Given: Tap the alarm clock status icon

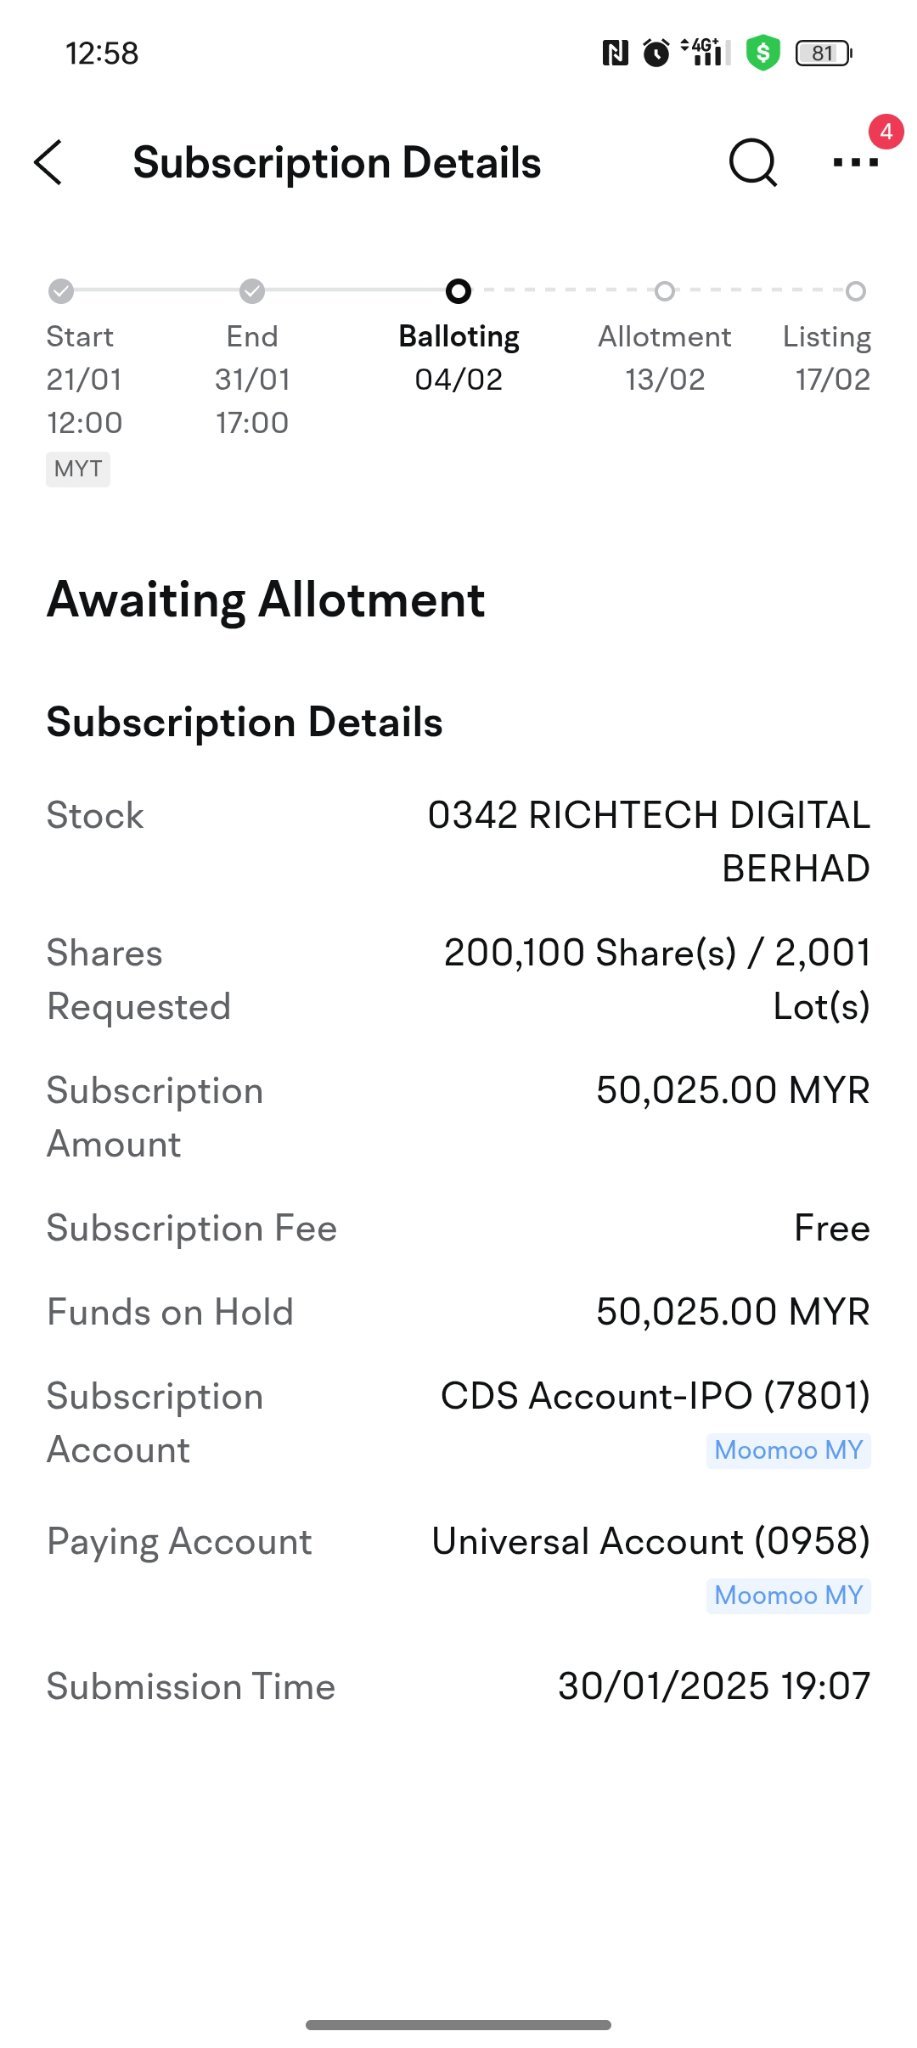Looking at the screenshot, I should tap(656, 53).
